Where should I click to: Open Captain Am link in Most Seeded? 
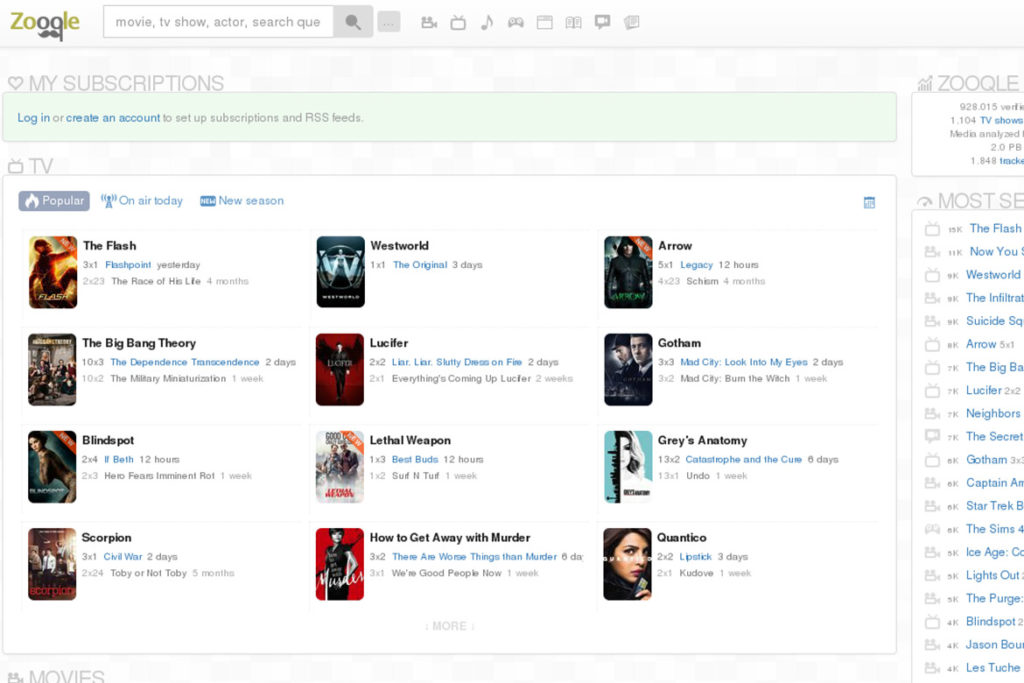coord(995,483)
